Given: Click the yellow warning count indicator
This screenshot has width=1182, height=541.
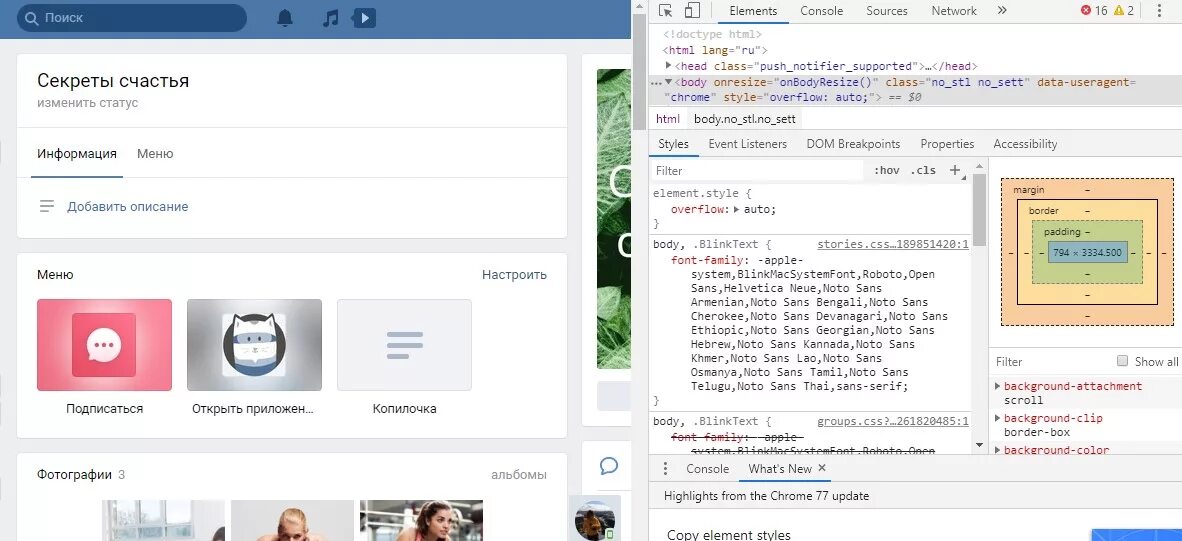Looking at the screenshot, I should (1124, 11).
